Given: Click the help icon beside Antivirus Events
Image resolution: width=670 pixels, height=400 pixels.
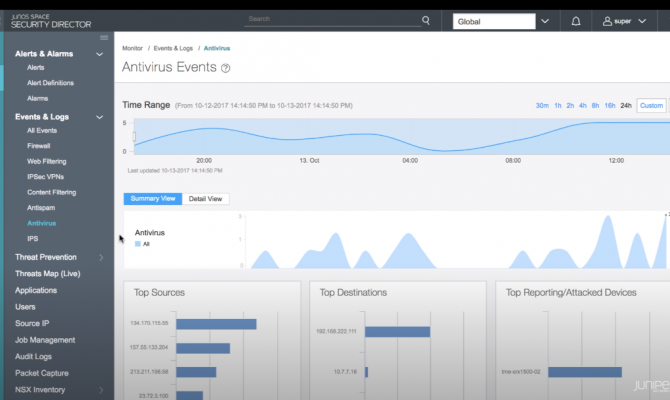Looking at the screenshot, I should (225, 69).
